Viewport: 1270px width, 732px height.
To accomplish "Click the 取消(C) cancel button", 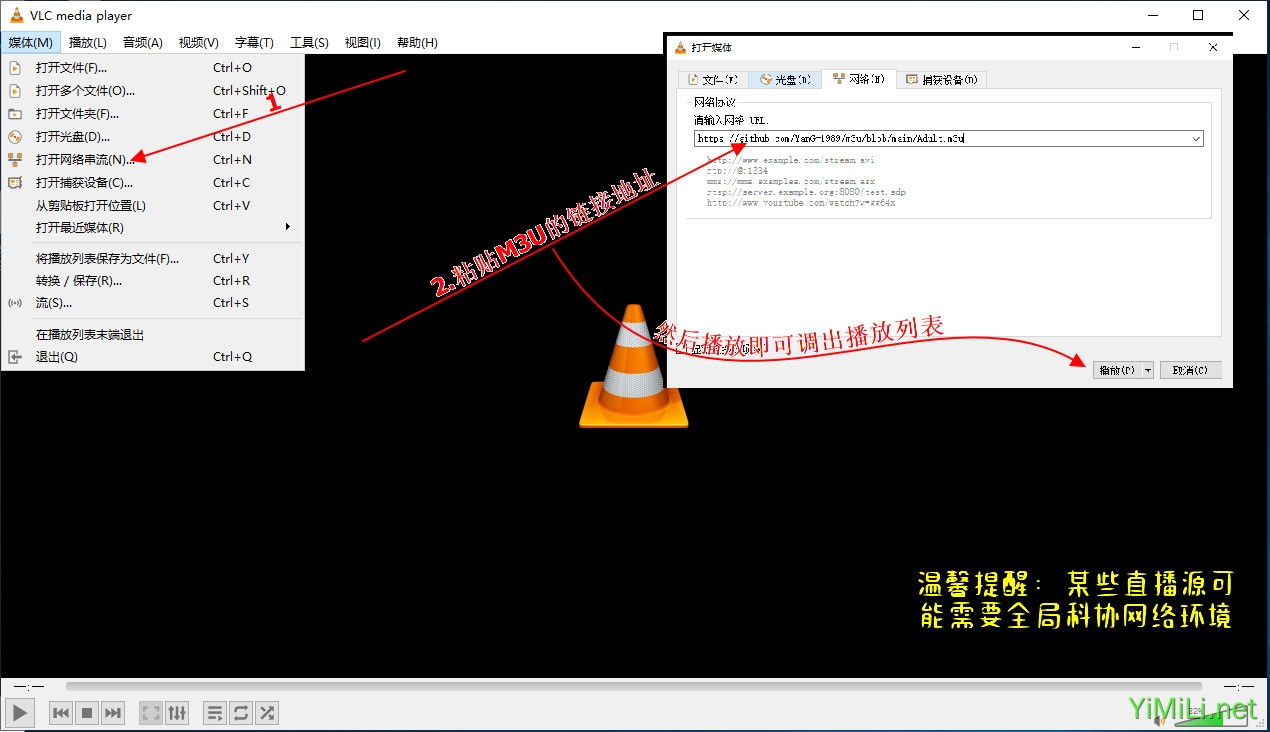I will point(1190,370).
